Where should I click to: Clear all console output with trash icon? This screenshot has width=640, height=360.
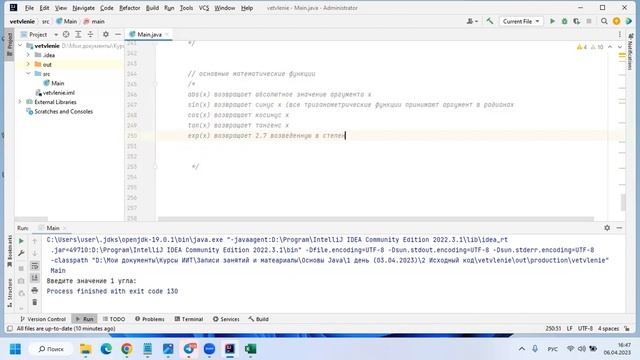click(35, 302)
